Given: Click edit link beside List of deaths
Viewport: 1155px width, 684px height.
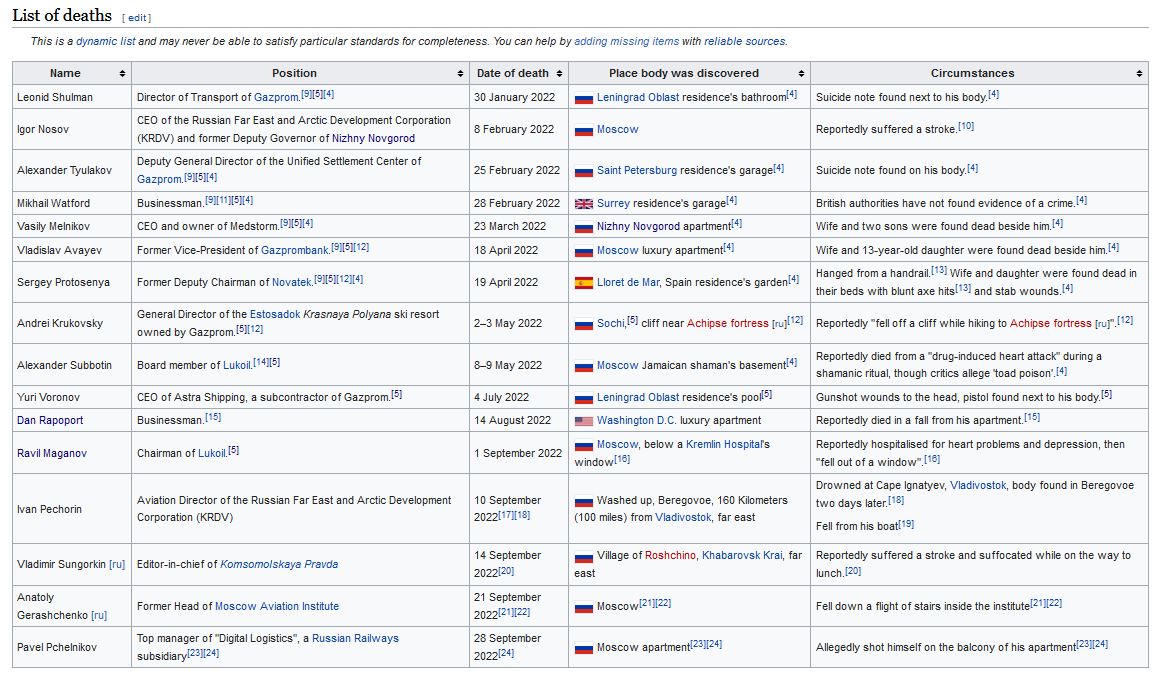Looking at the screenshot, I should click(x=137, y=18).
